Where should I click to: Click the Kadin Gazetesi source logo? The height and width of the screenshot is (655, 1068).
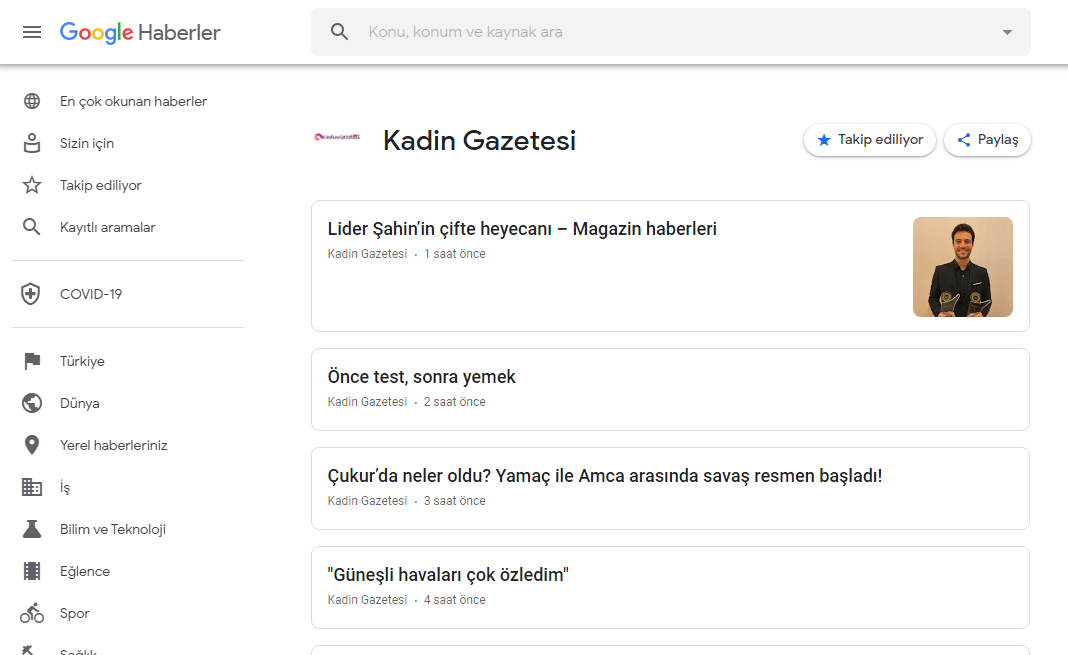pyautogui.click(x=337, y=137)
